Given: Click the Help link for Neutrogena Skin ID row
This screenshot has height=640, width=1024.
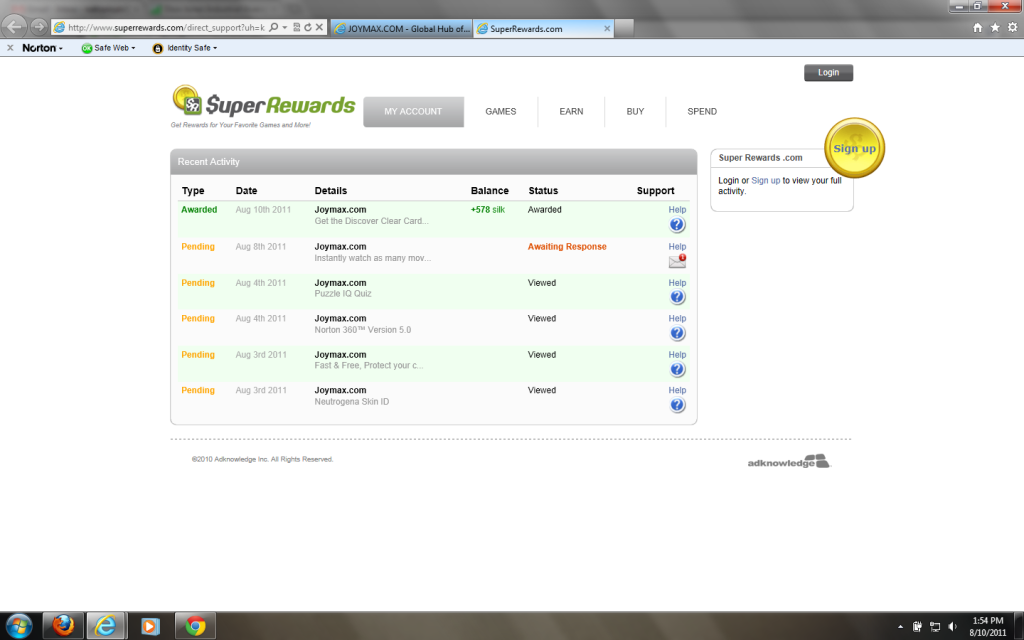Looking at the screenshot, I should (677, 391).
